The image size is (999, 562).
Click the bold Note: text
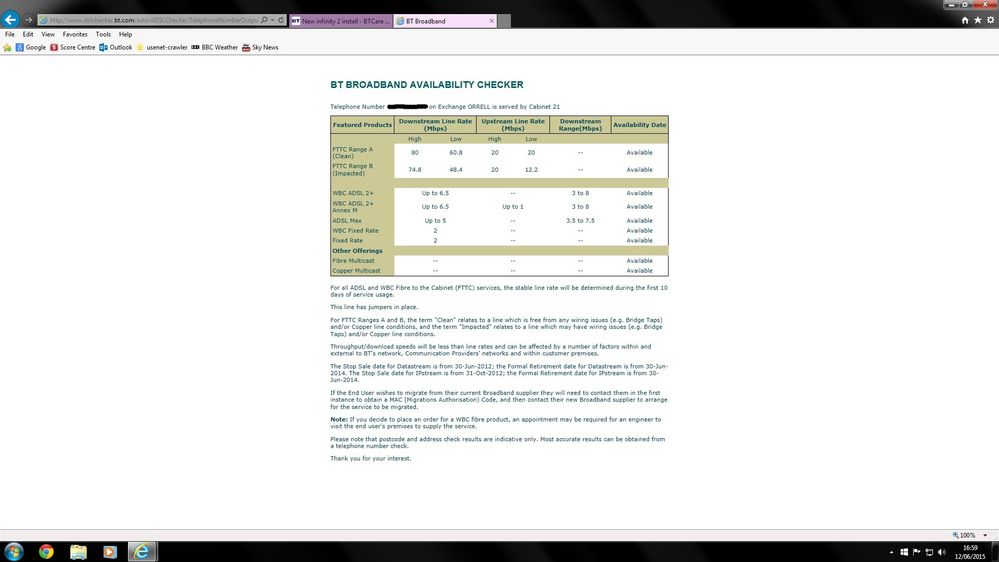338,420
